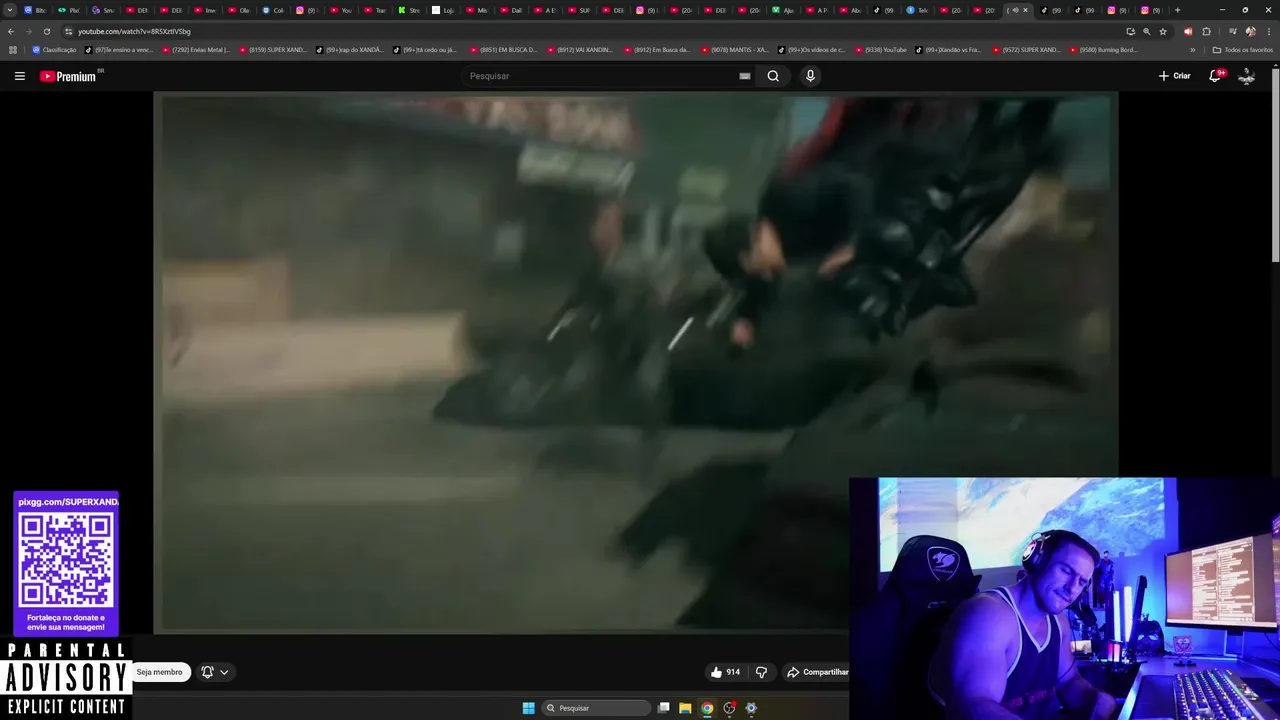Switch to the Loja browser tab

click(x=443, y=10)
